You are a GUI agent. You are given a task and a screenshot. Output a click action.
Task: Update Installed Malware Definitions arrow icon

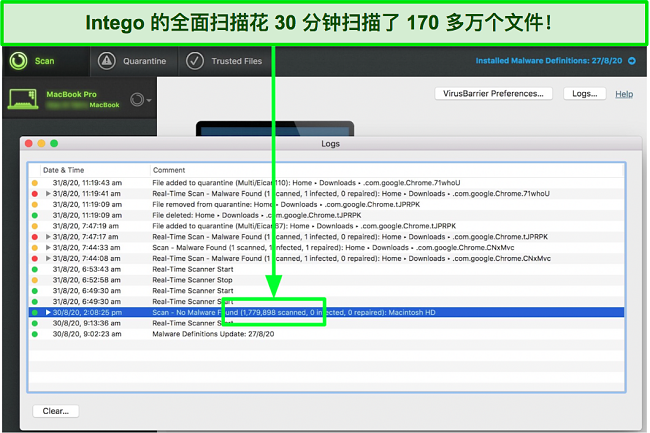point(632,61)
